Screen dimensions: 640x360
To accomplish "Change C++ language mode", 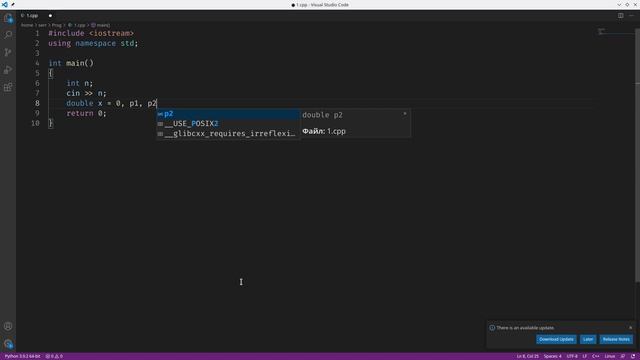I will pos(596,356).
